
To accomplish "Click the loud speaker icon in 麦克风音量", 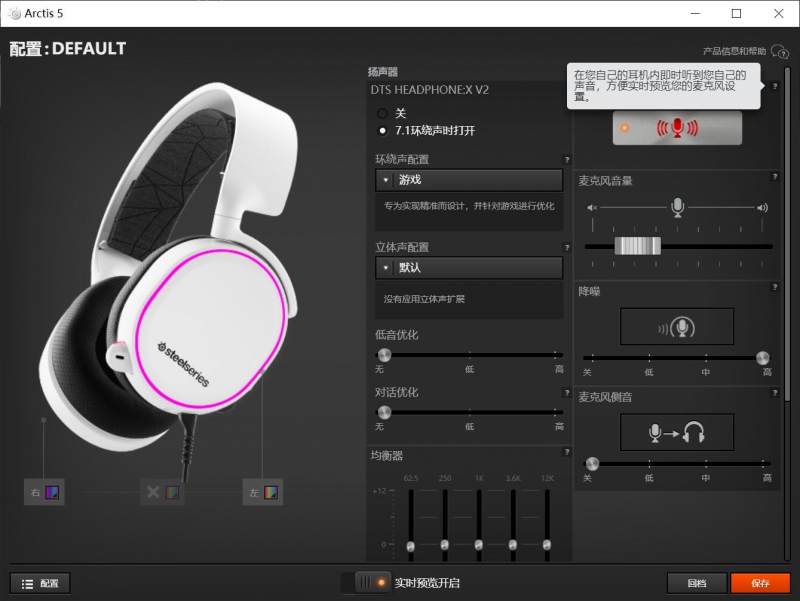I will click(762, 208).
